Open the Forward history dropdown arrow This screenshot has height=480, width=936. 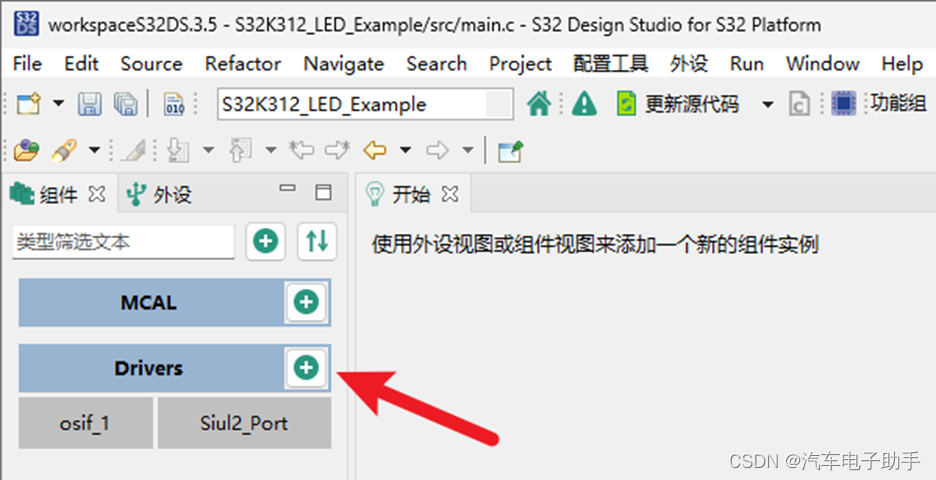click(x=468, y=150)
